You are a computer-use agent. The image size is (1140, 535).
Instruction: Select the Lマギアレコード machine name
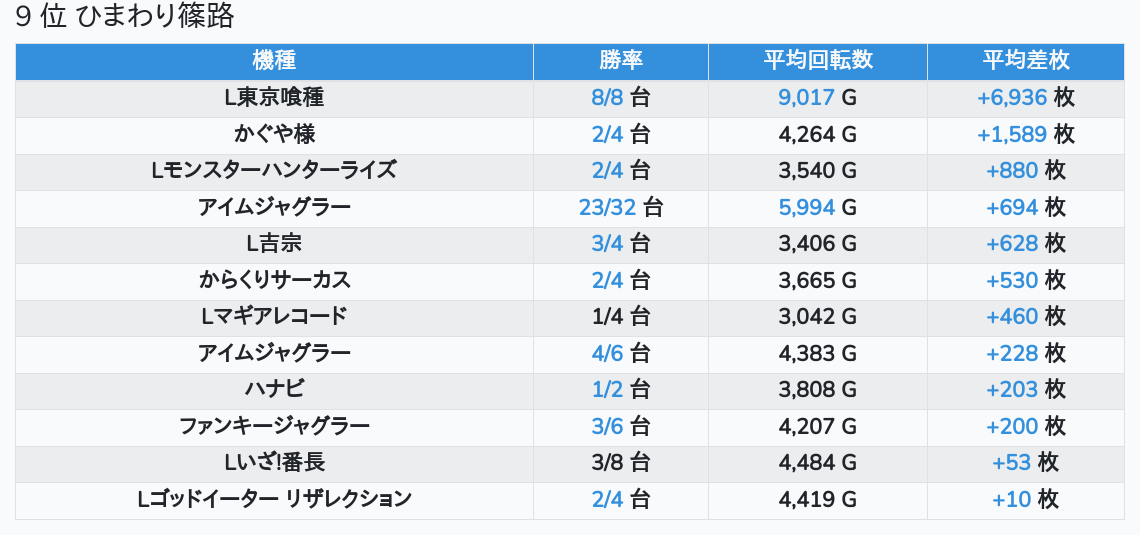(x=274, y=317)
